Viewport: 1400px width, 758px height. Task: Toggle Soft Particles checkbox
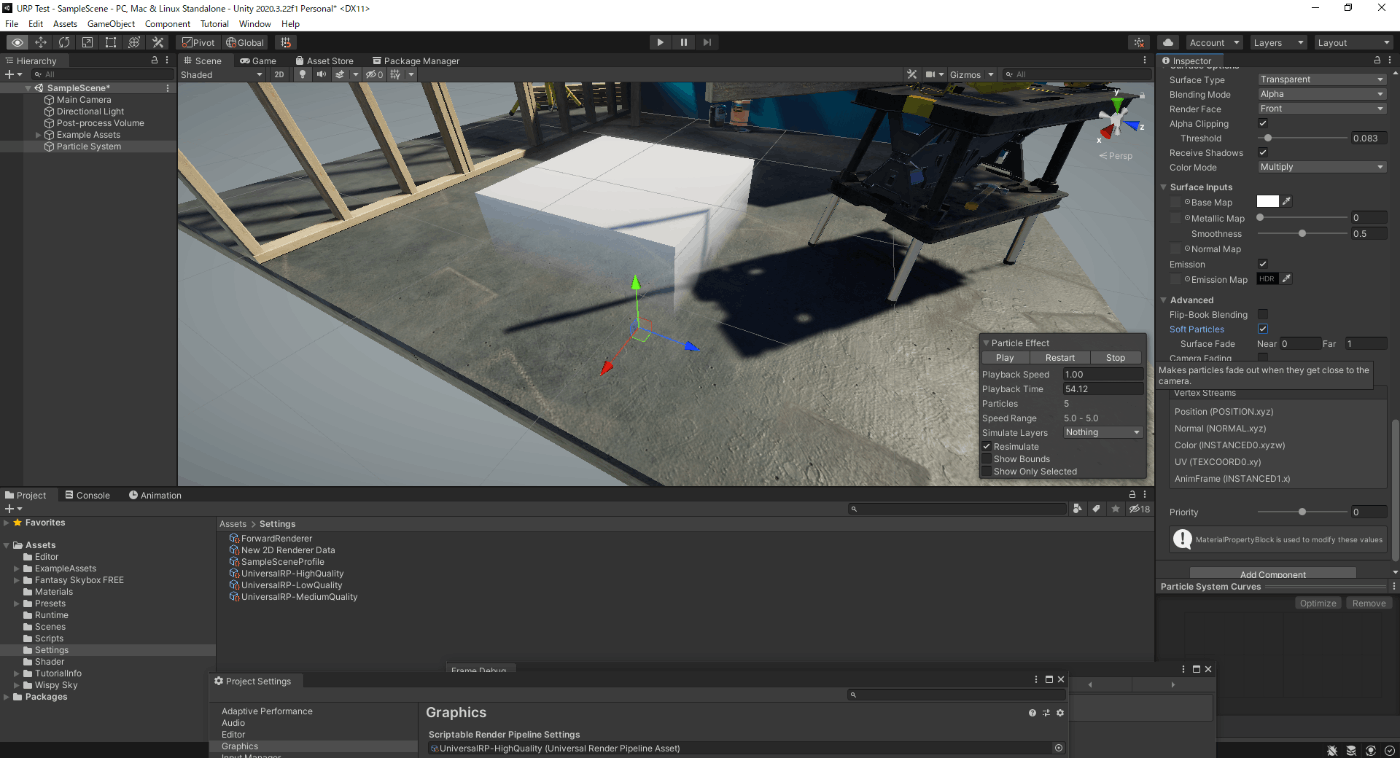[1262, 328]
